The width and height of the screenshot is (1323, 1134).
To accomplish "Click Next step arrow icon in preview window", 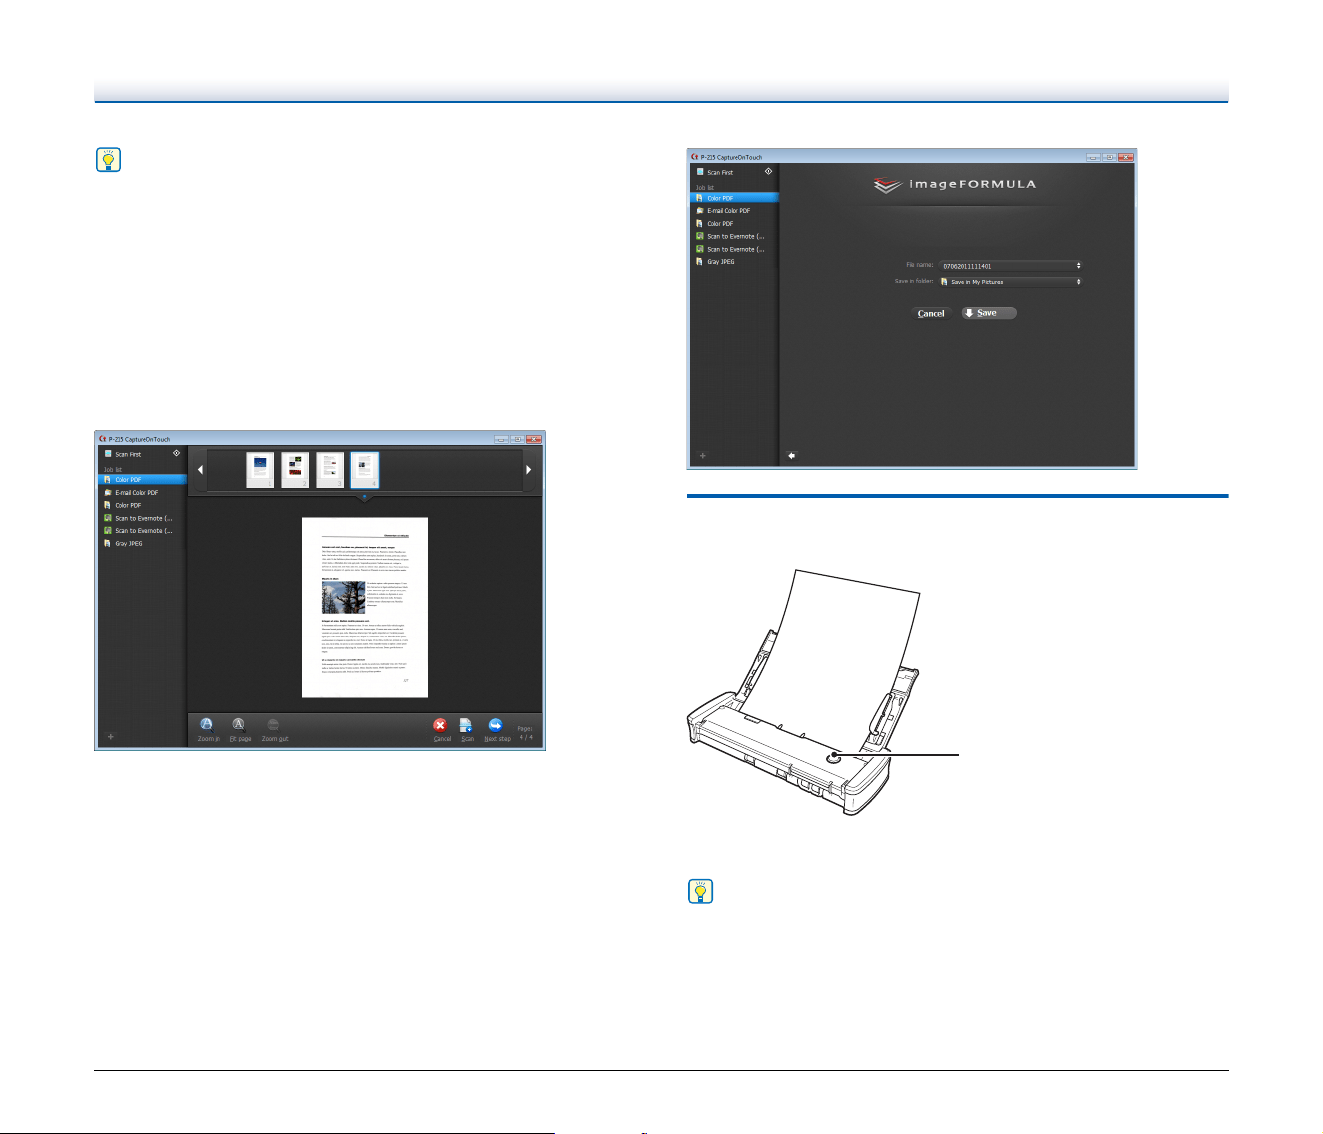I will point(495,725).
